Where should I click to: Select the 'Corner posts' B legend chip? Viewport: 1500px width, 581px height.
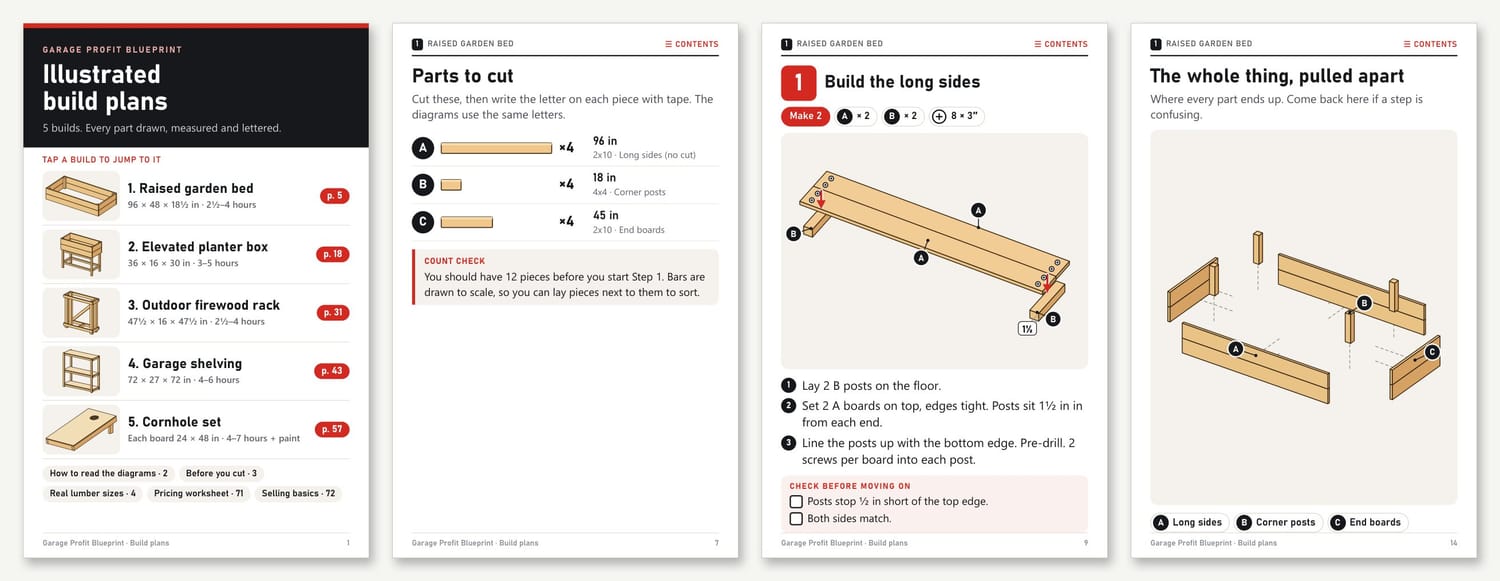(x=1276, y=522)
